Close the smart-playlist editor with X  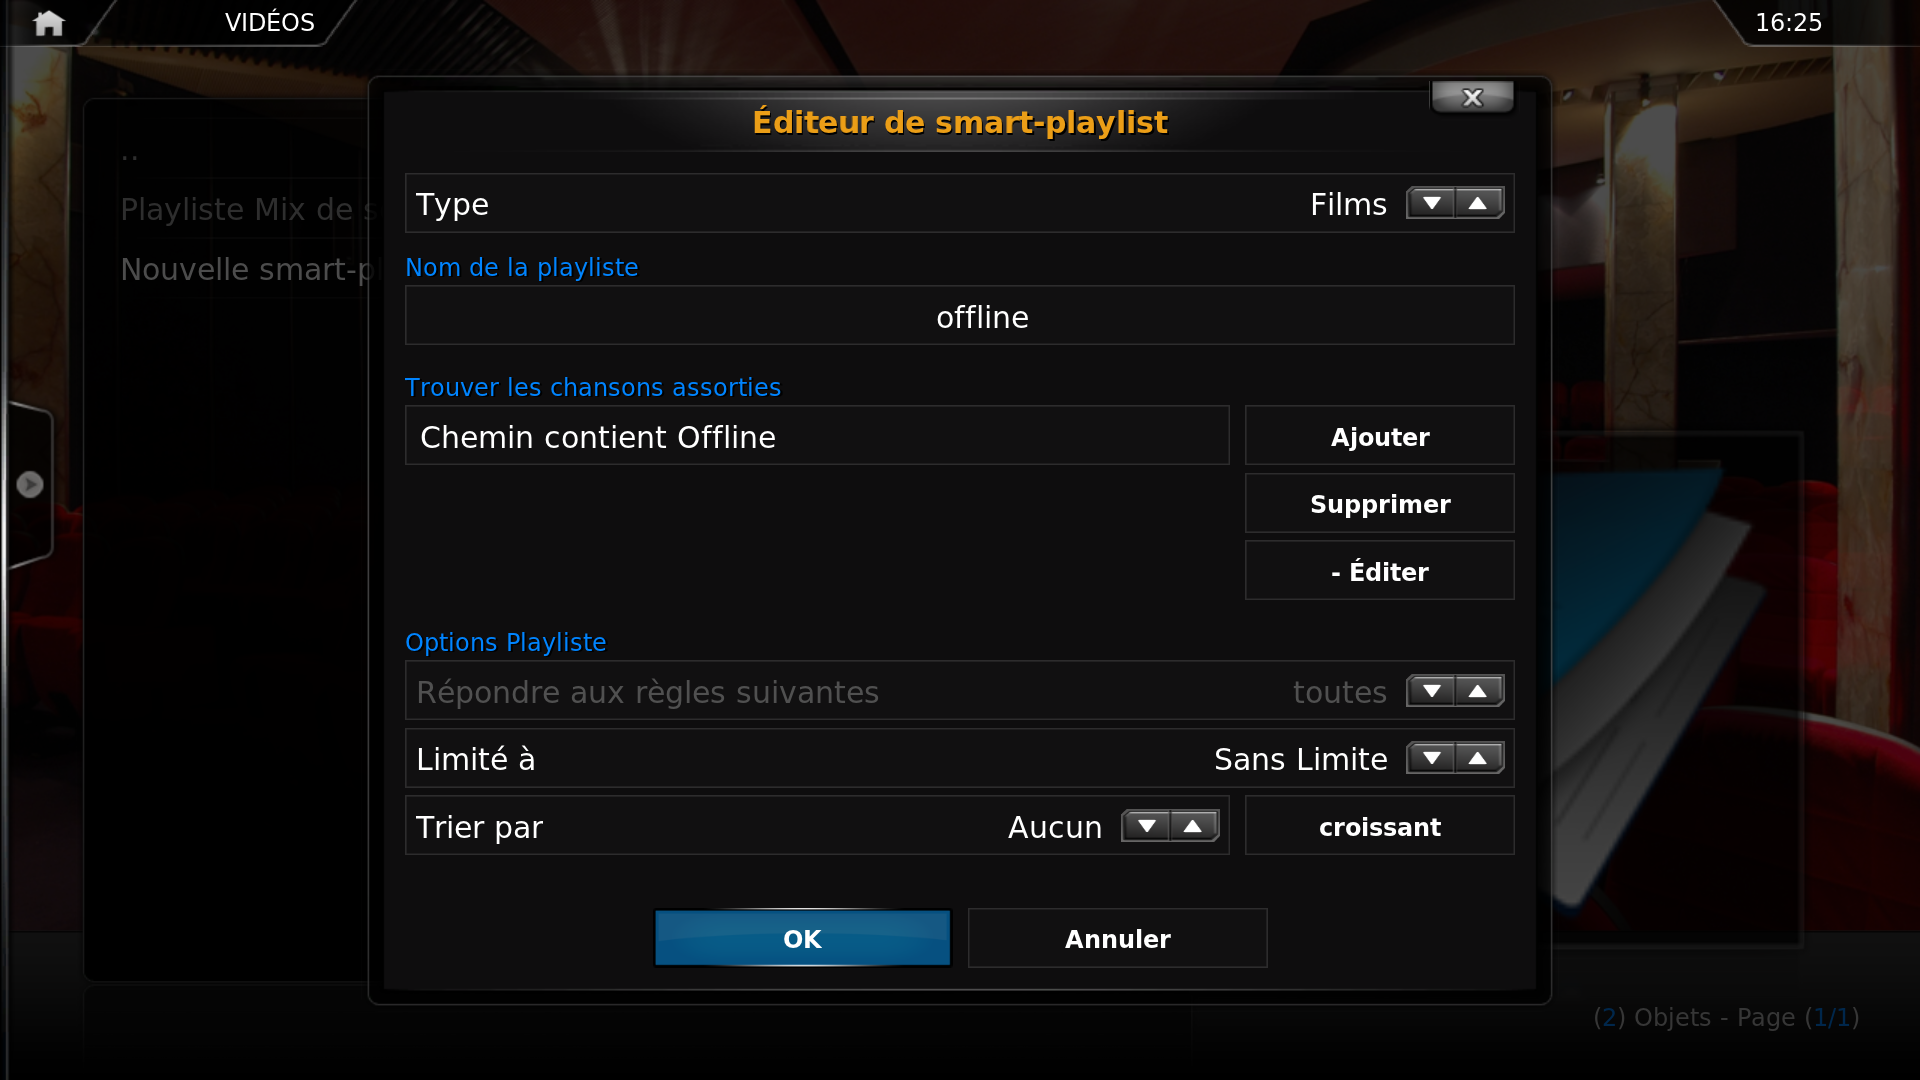[x=1472, y=98]
